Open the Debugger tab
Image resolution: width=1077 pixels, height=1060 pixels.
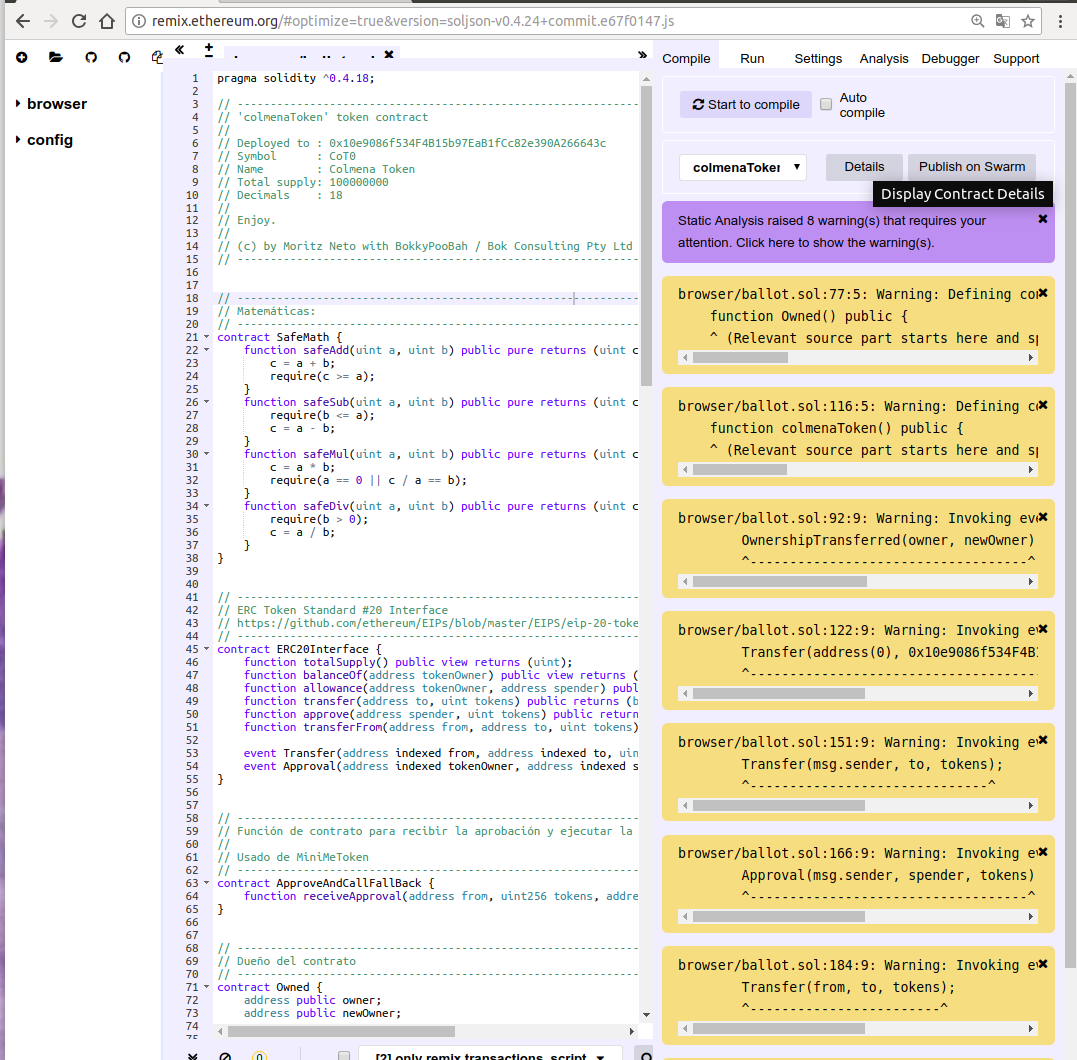(x=950, y=58)
